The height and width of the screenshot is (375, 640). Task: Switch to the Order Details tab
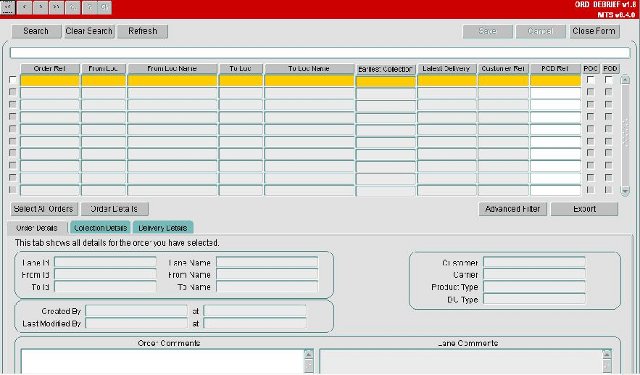[37, 228]
